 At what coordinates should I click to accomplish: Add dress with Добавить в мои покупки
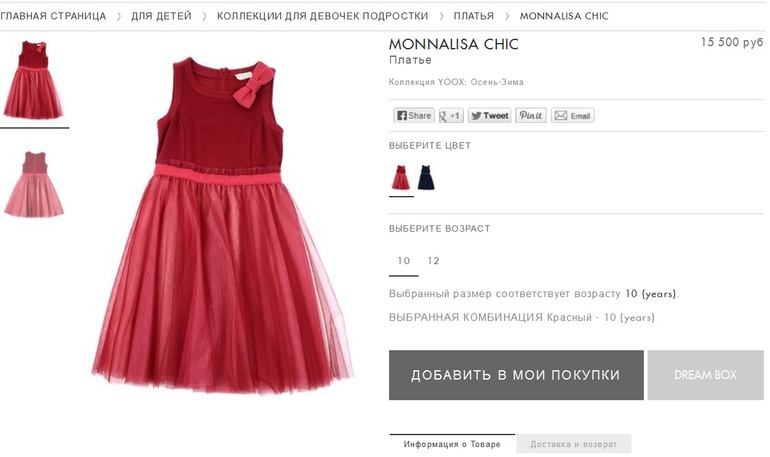[516, 375]
